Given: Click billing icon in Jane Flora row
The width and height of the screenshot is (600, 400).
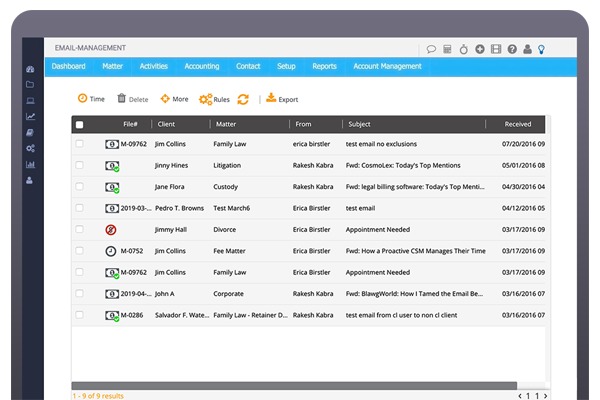Looking at the screenshot, I should [112, 188].
